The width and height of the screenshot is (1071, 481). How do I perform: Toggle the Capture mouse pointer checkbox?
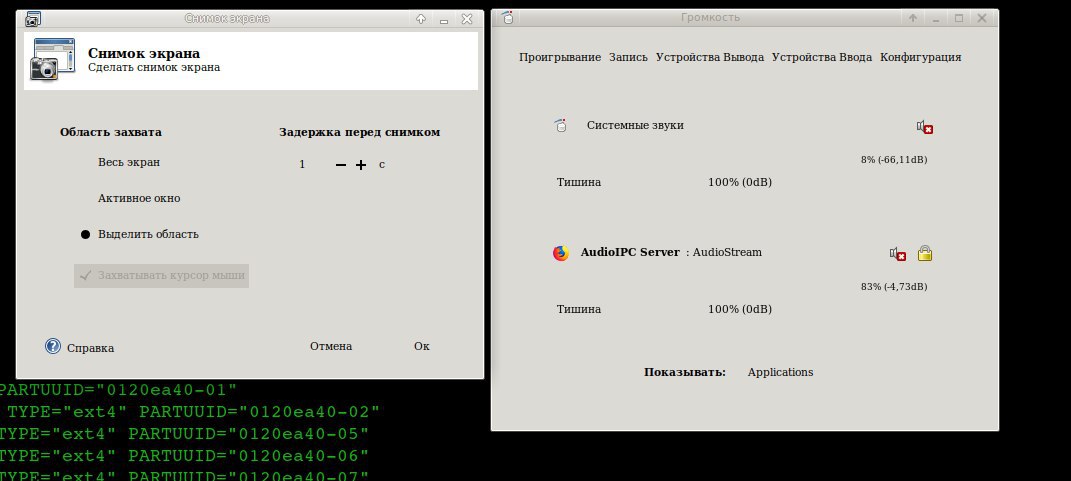coord(161,276)
